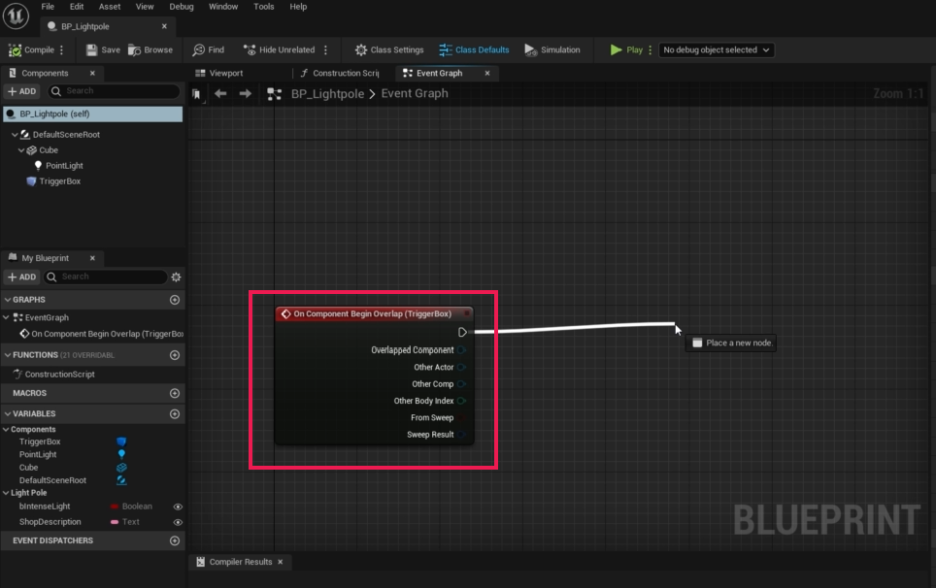Collapse the VARIABLES section
This screenshot has width=936, height=588.
[x=7, y=414]
